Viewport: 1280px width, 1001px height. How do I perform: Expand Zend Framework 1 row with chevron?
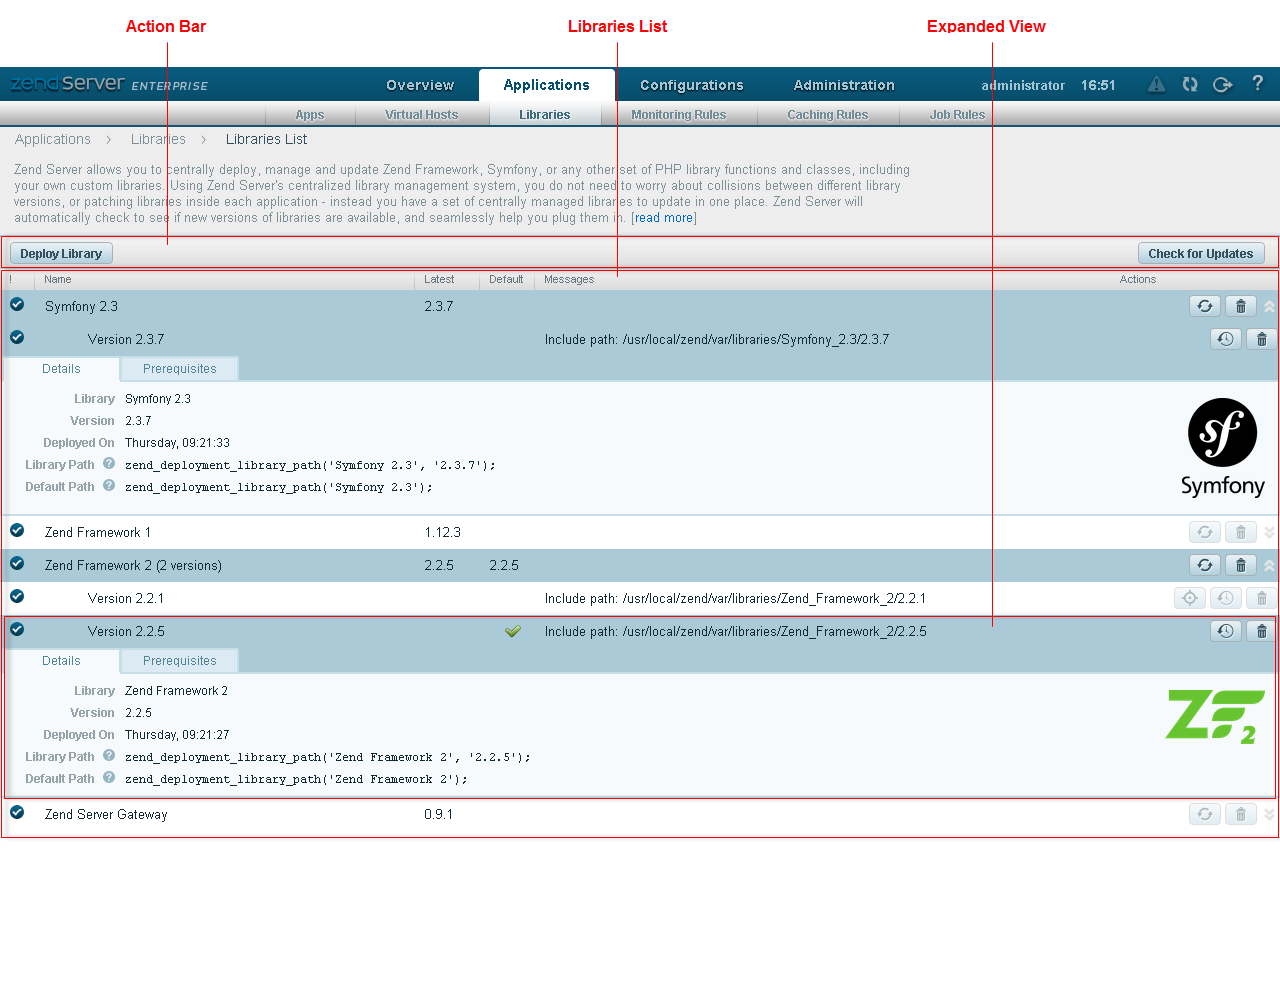point(1270,533)
